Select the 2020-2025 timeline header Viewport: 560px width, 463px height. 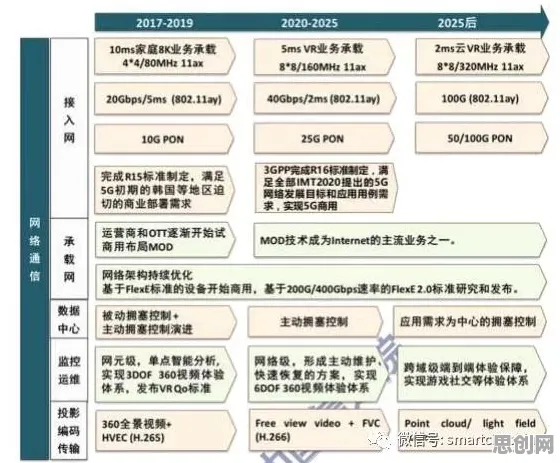[x=309, y=23]
